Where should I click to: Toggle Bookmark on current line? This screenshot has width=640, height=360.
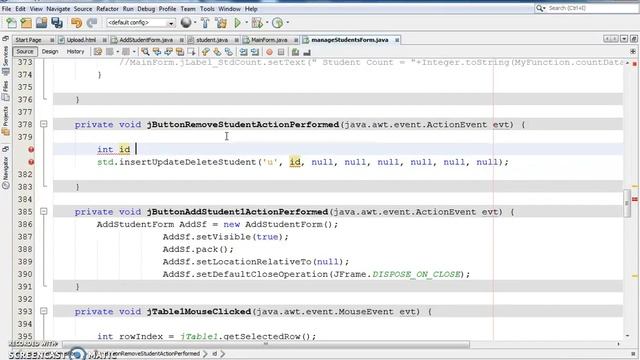point(229,52)
